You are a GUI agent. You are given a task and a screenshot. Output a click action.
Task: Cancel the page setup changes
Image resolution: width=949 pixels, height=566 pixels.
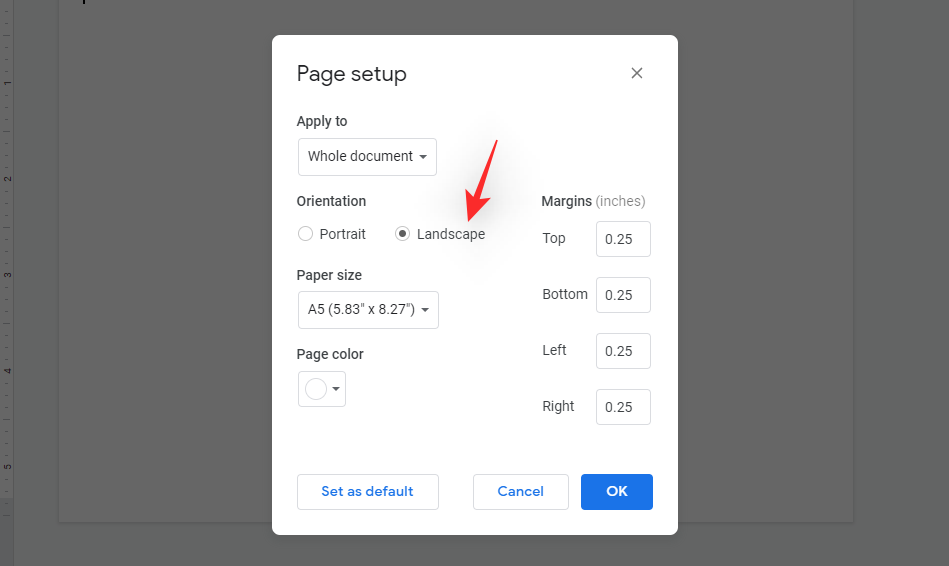[x=520, y=492]
